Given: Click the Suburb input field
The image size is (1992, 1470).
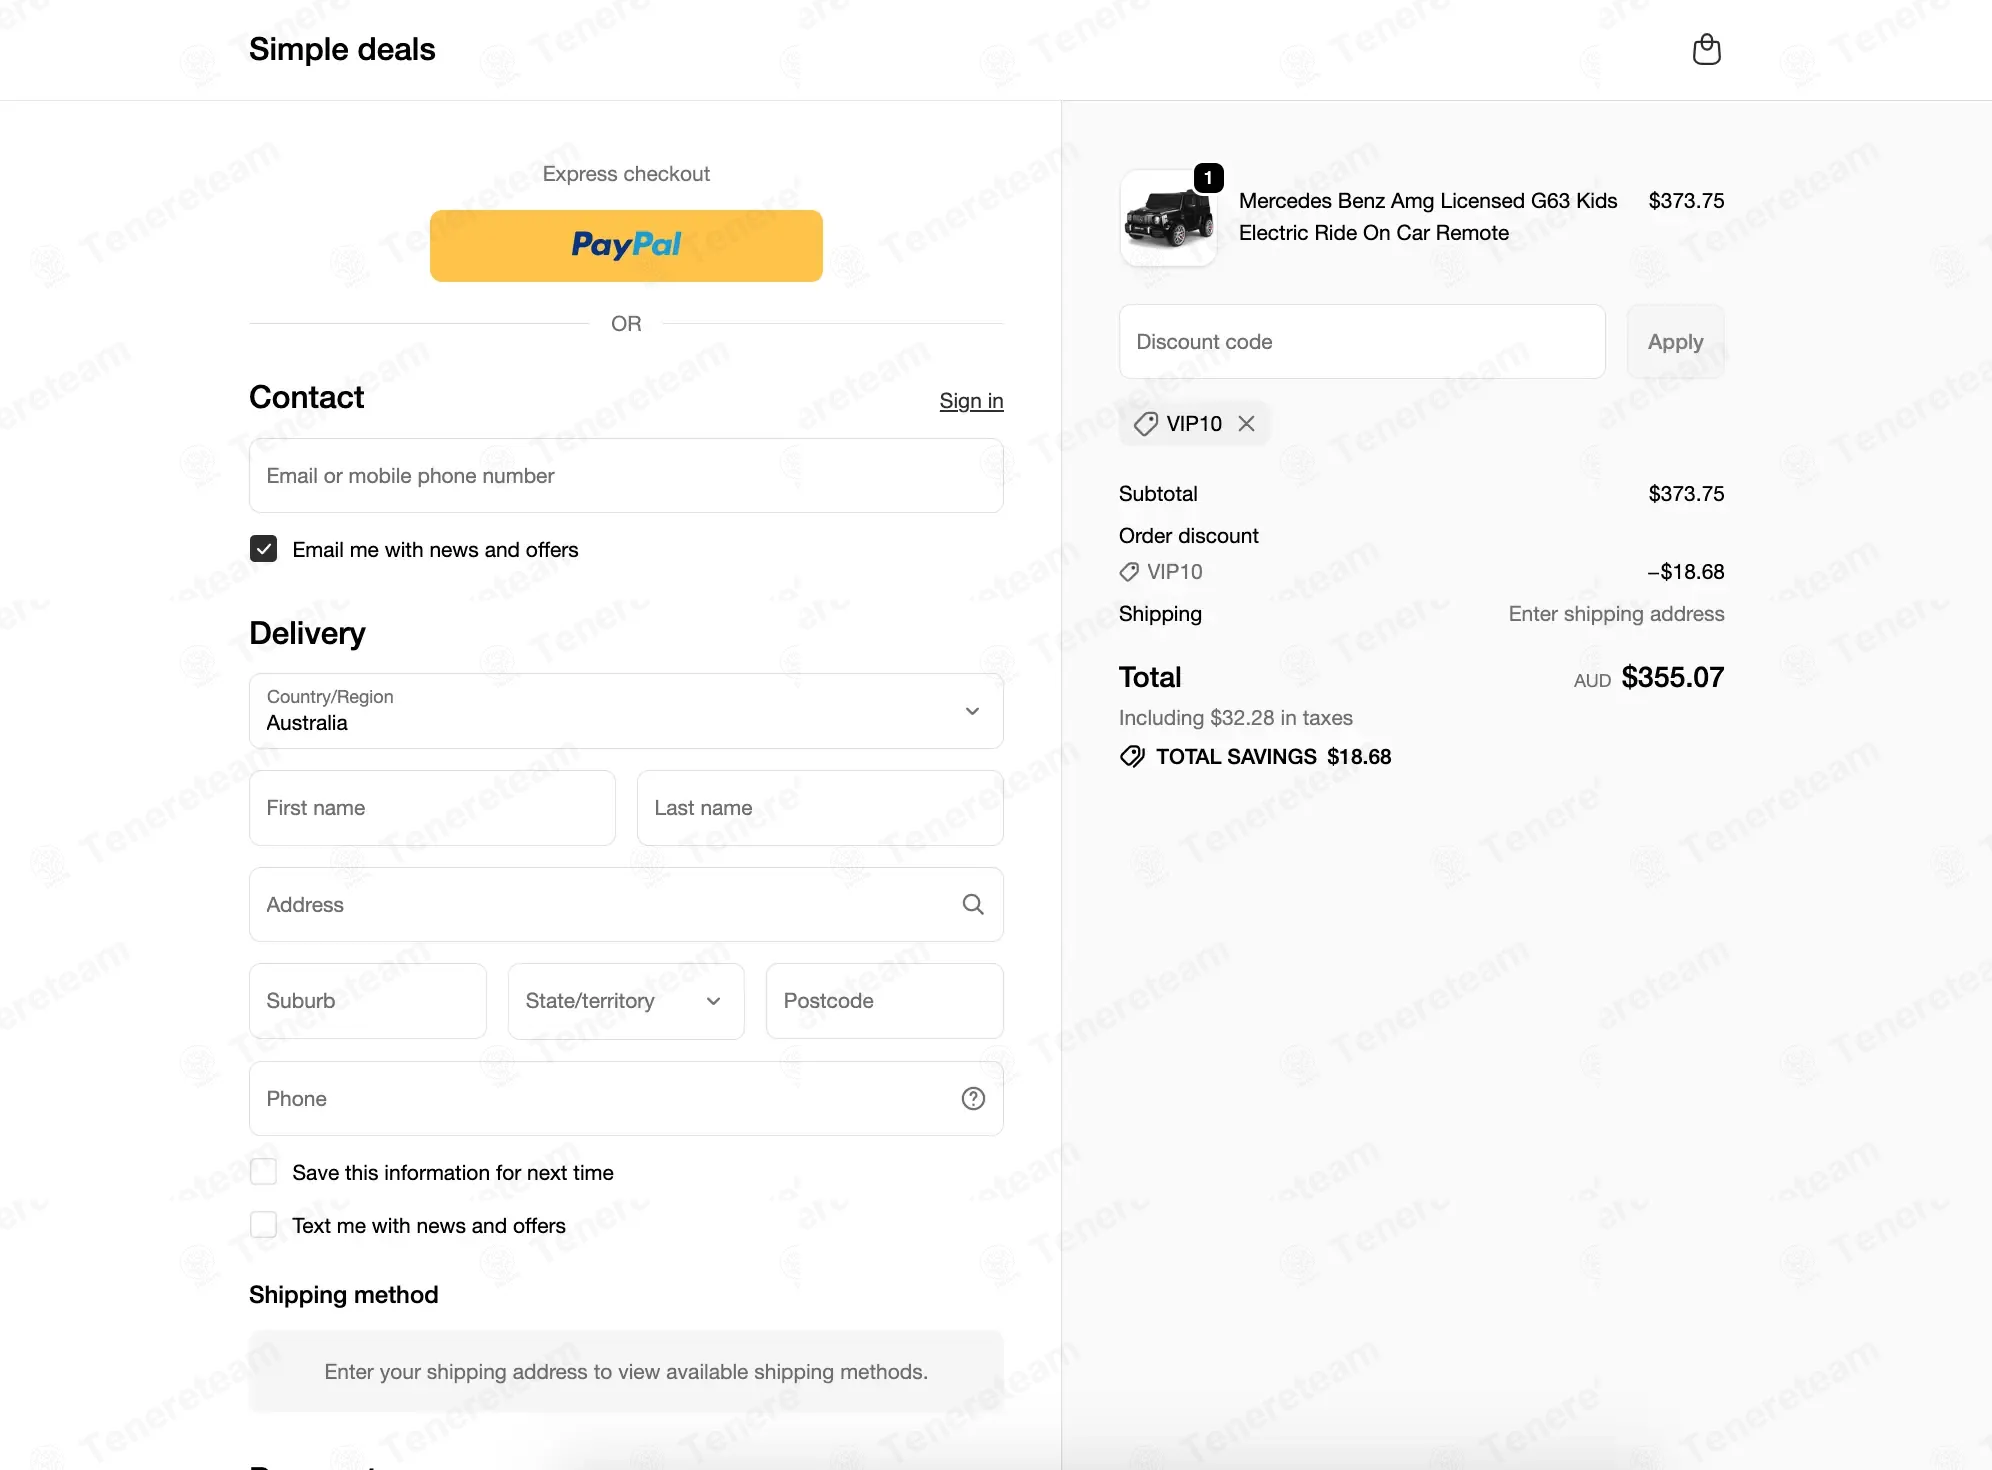Looking at the screenshot, I should 368,1001.
